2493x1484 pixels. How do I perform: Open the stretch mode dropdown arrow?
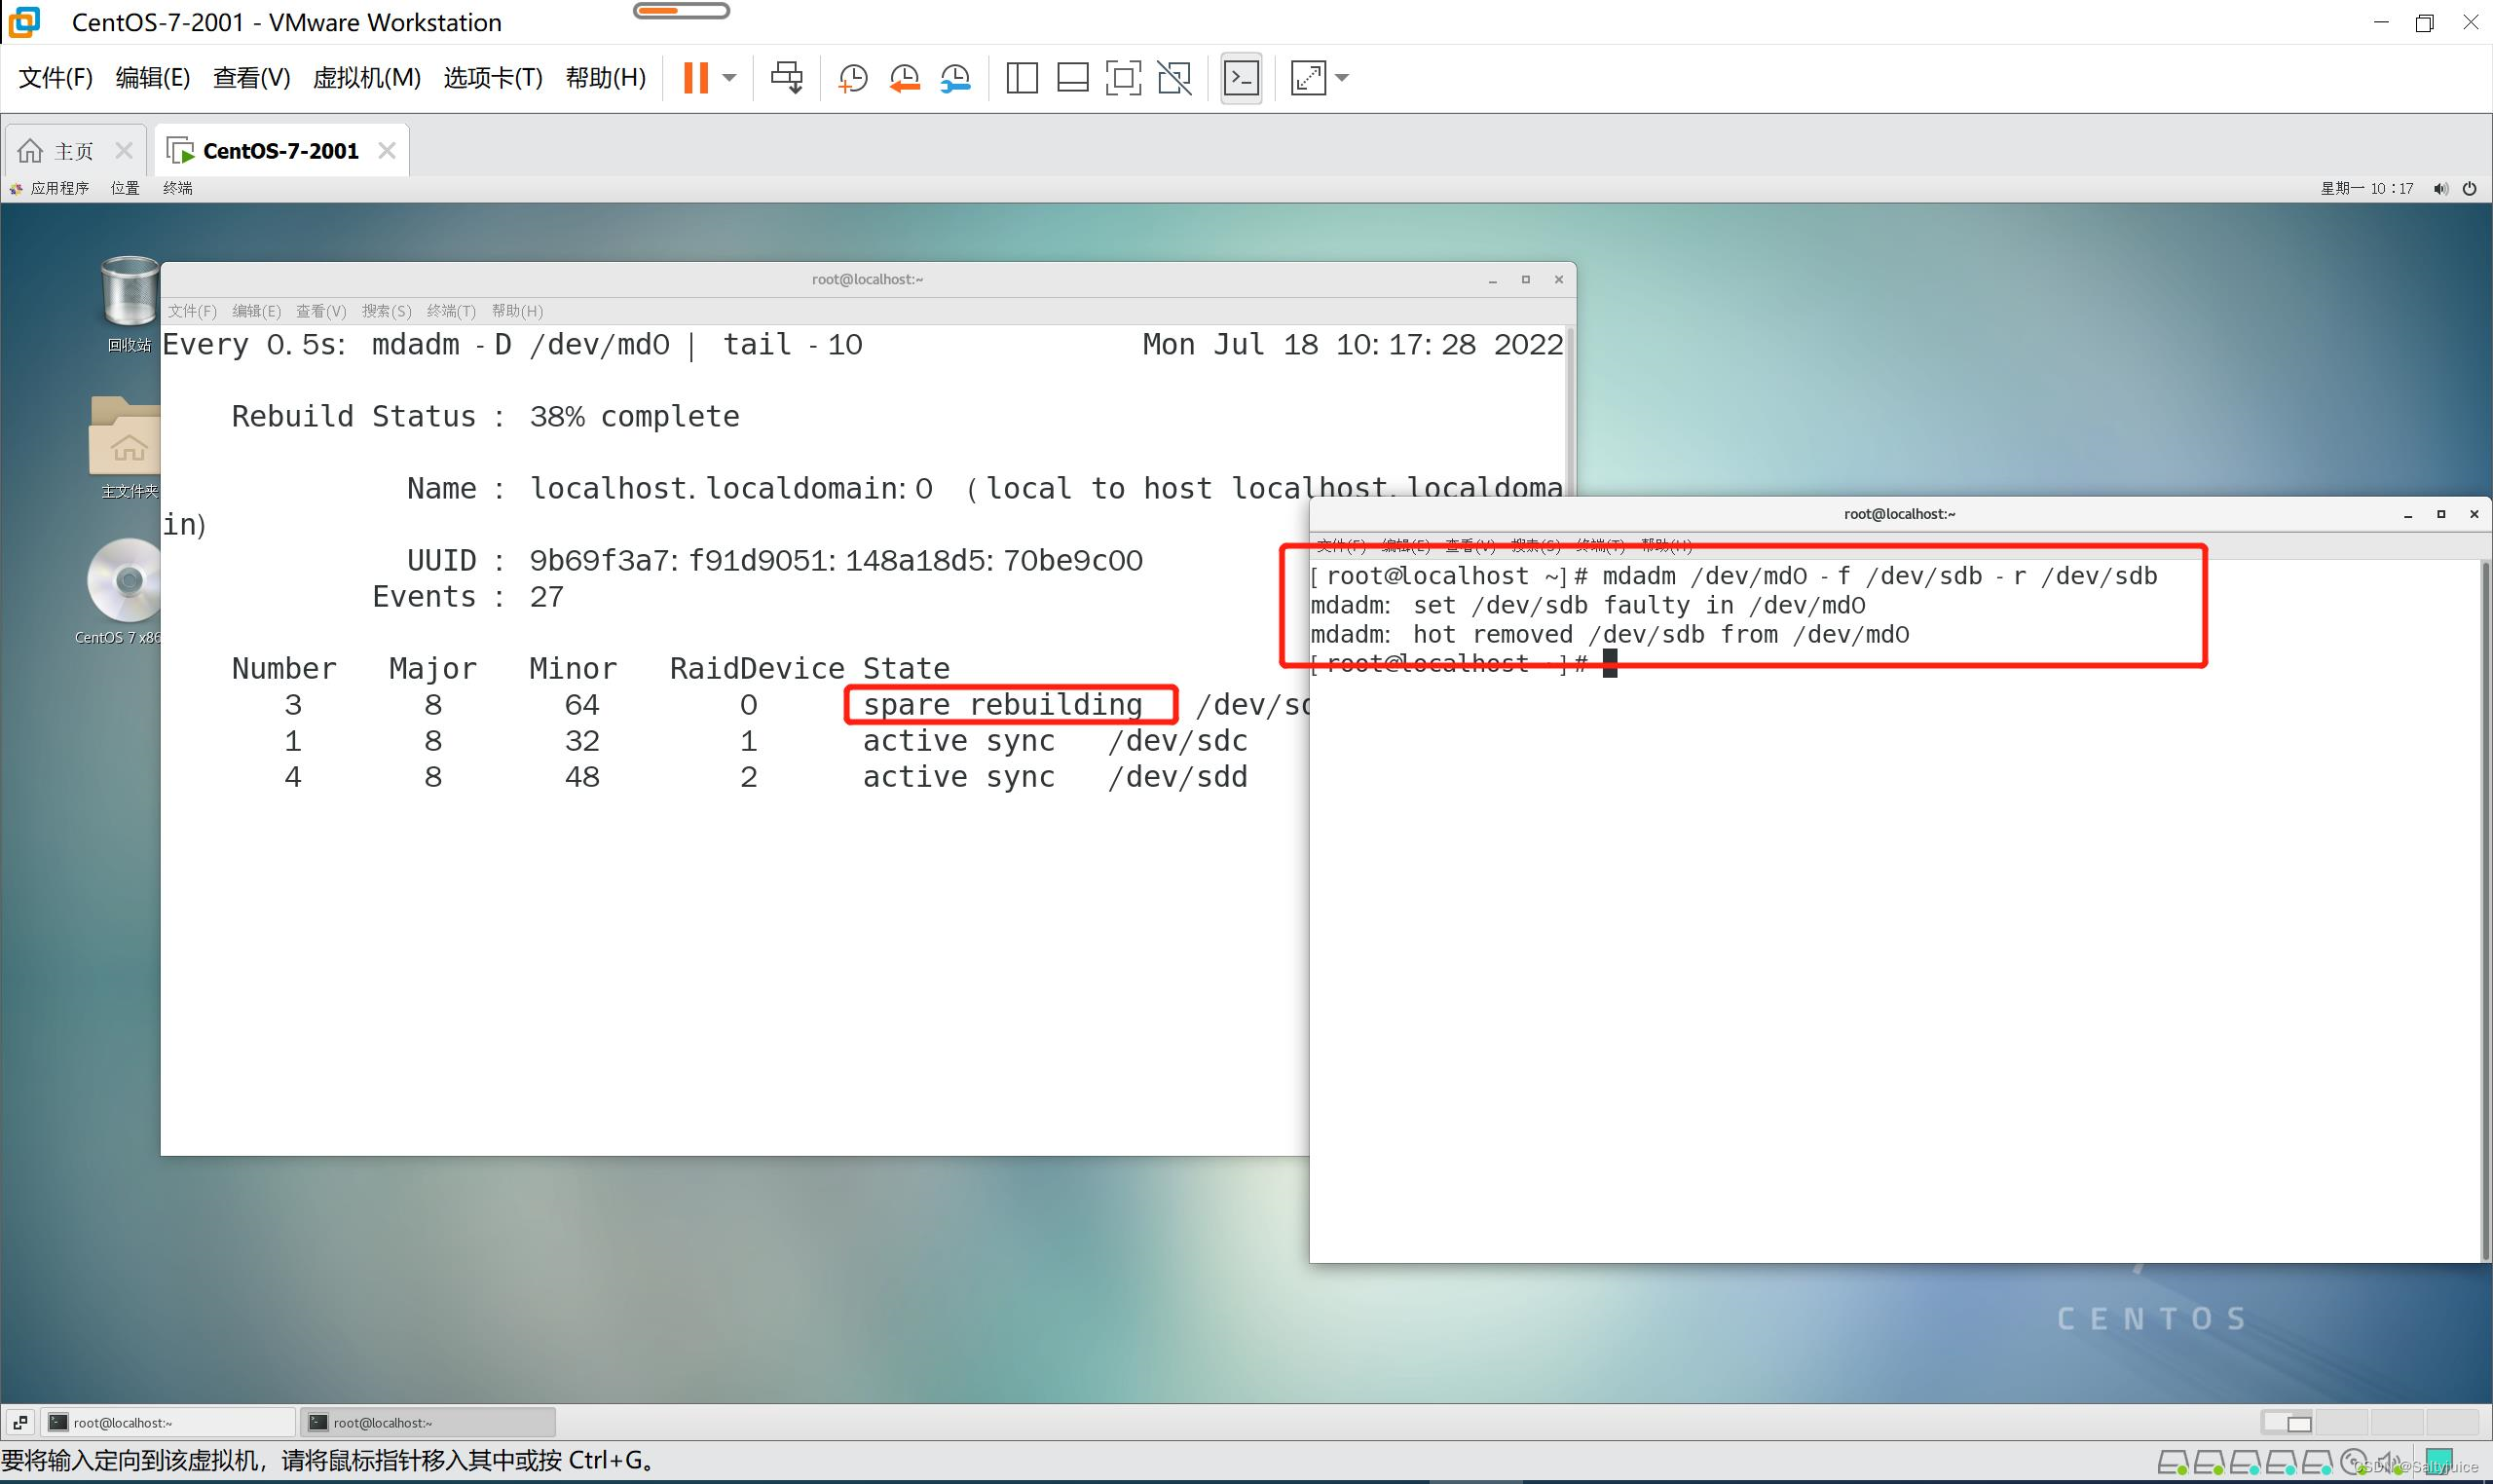tap(1342, 78)
